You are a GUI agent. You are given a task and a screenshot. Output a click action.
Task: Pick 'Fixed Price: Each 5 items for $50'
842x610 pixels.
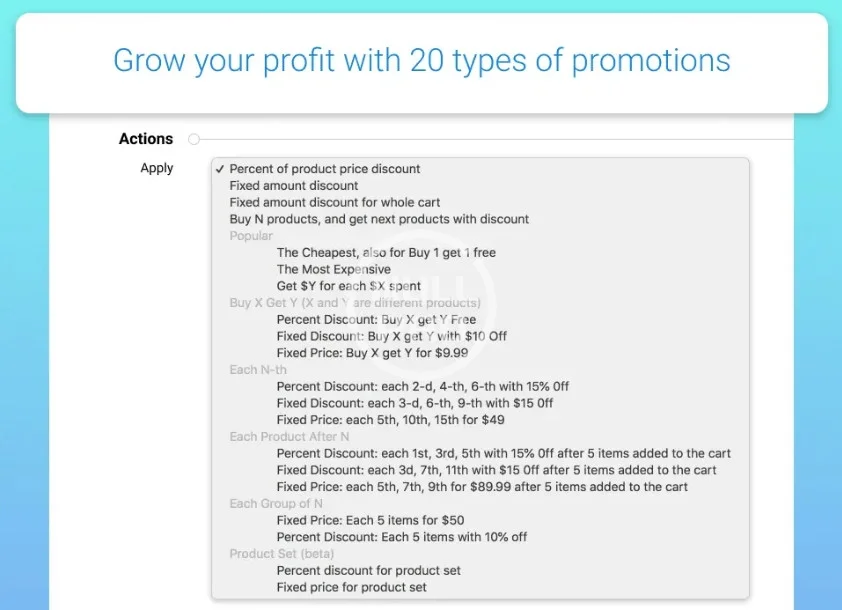click(x=370, y=521)
